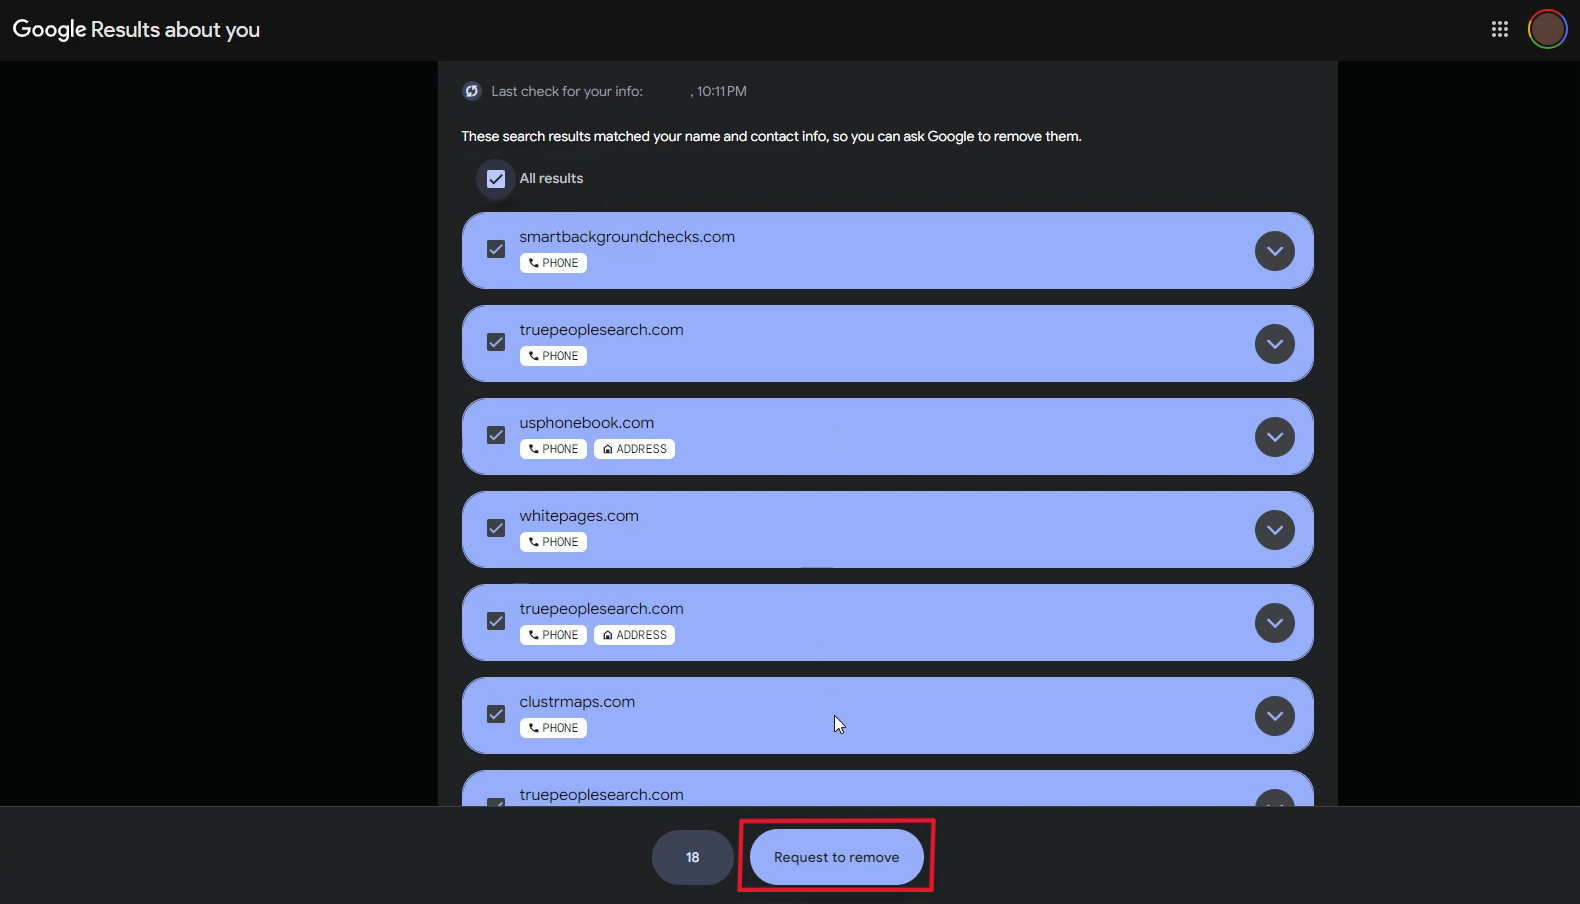Click the PHONE tag under smartbackgroundchecks.com
This screenshot has width=1580, height=904.
click(x=553, y=263)
